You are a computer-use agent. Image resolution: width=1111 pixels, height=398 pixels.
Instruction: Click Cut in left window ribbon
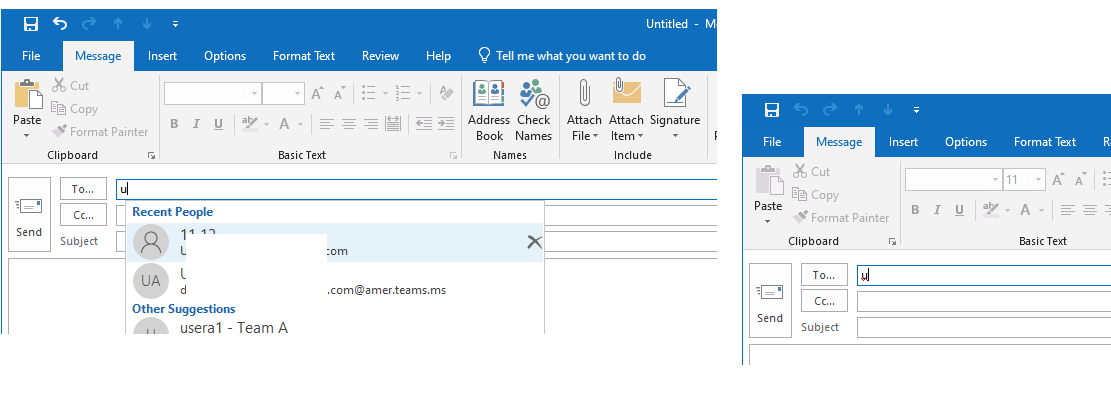tap(70, 86)
